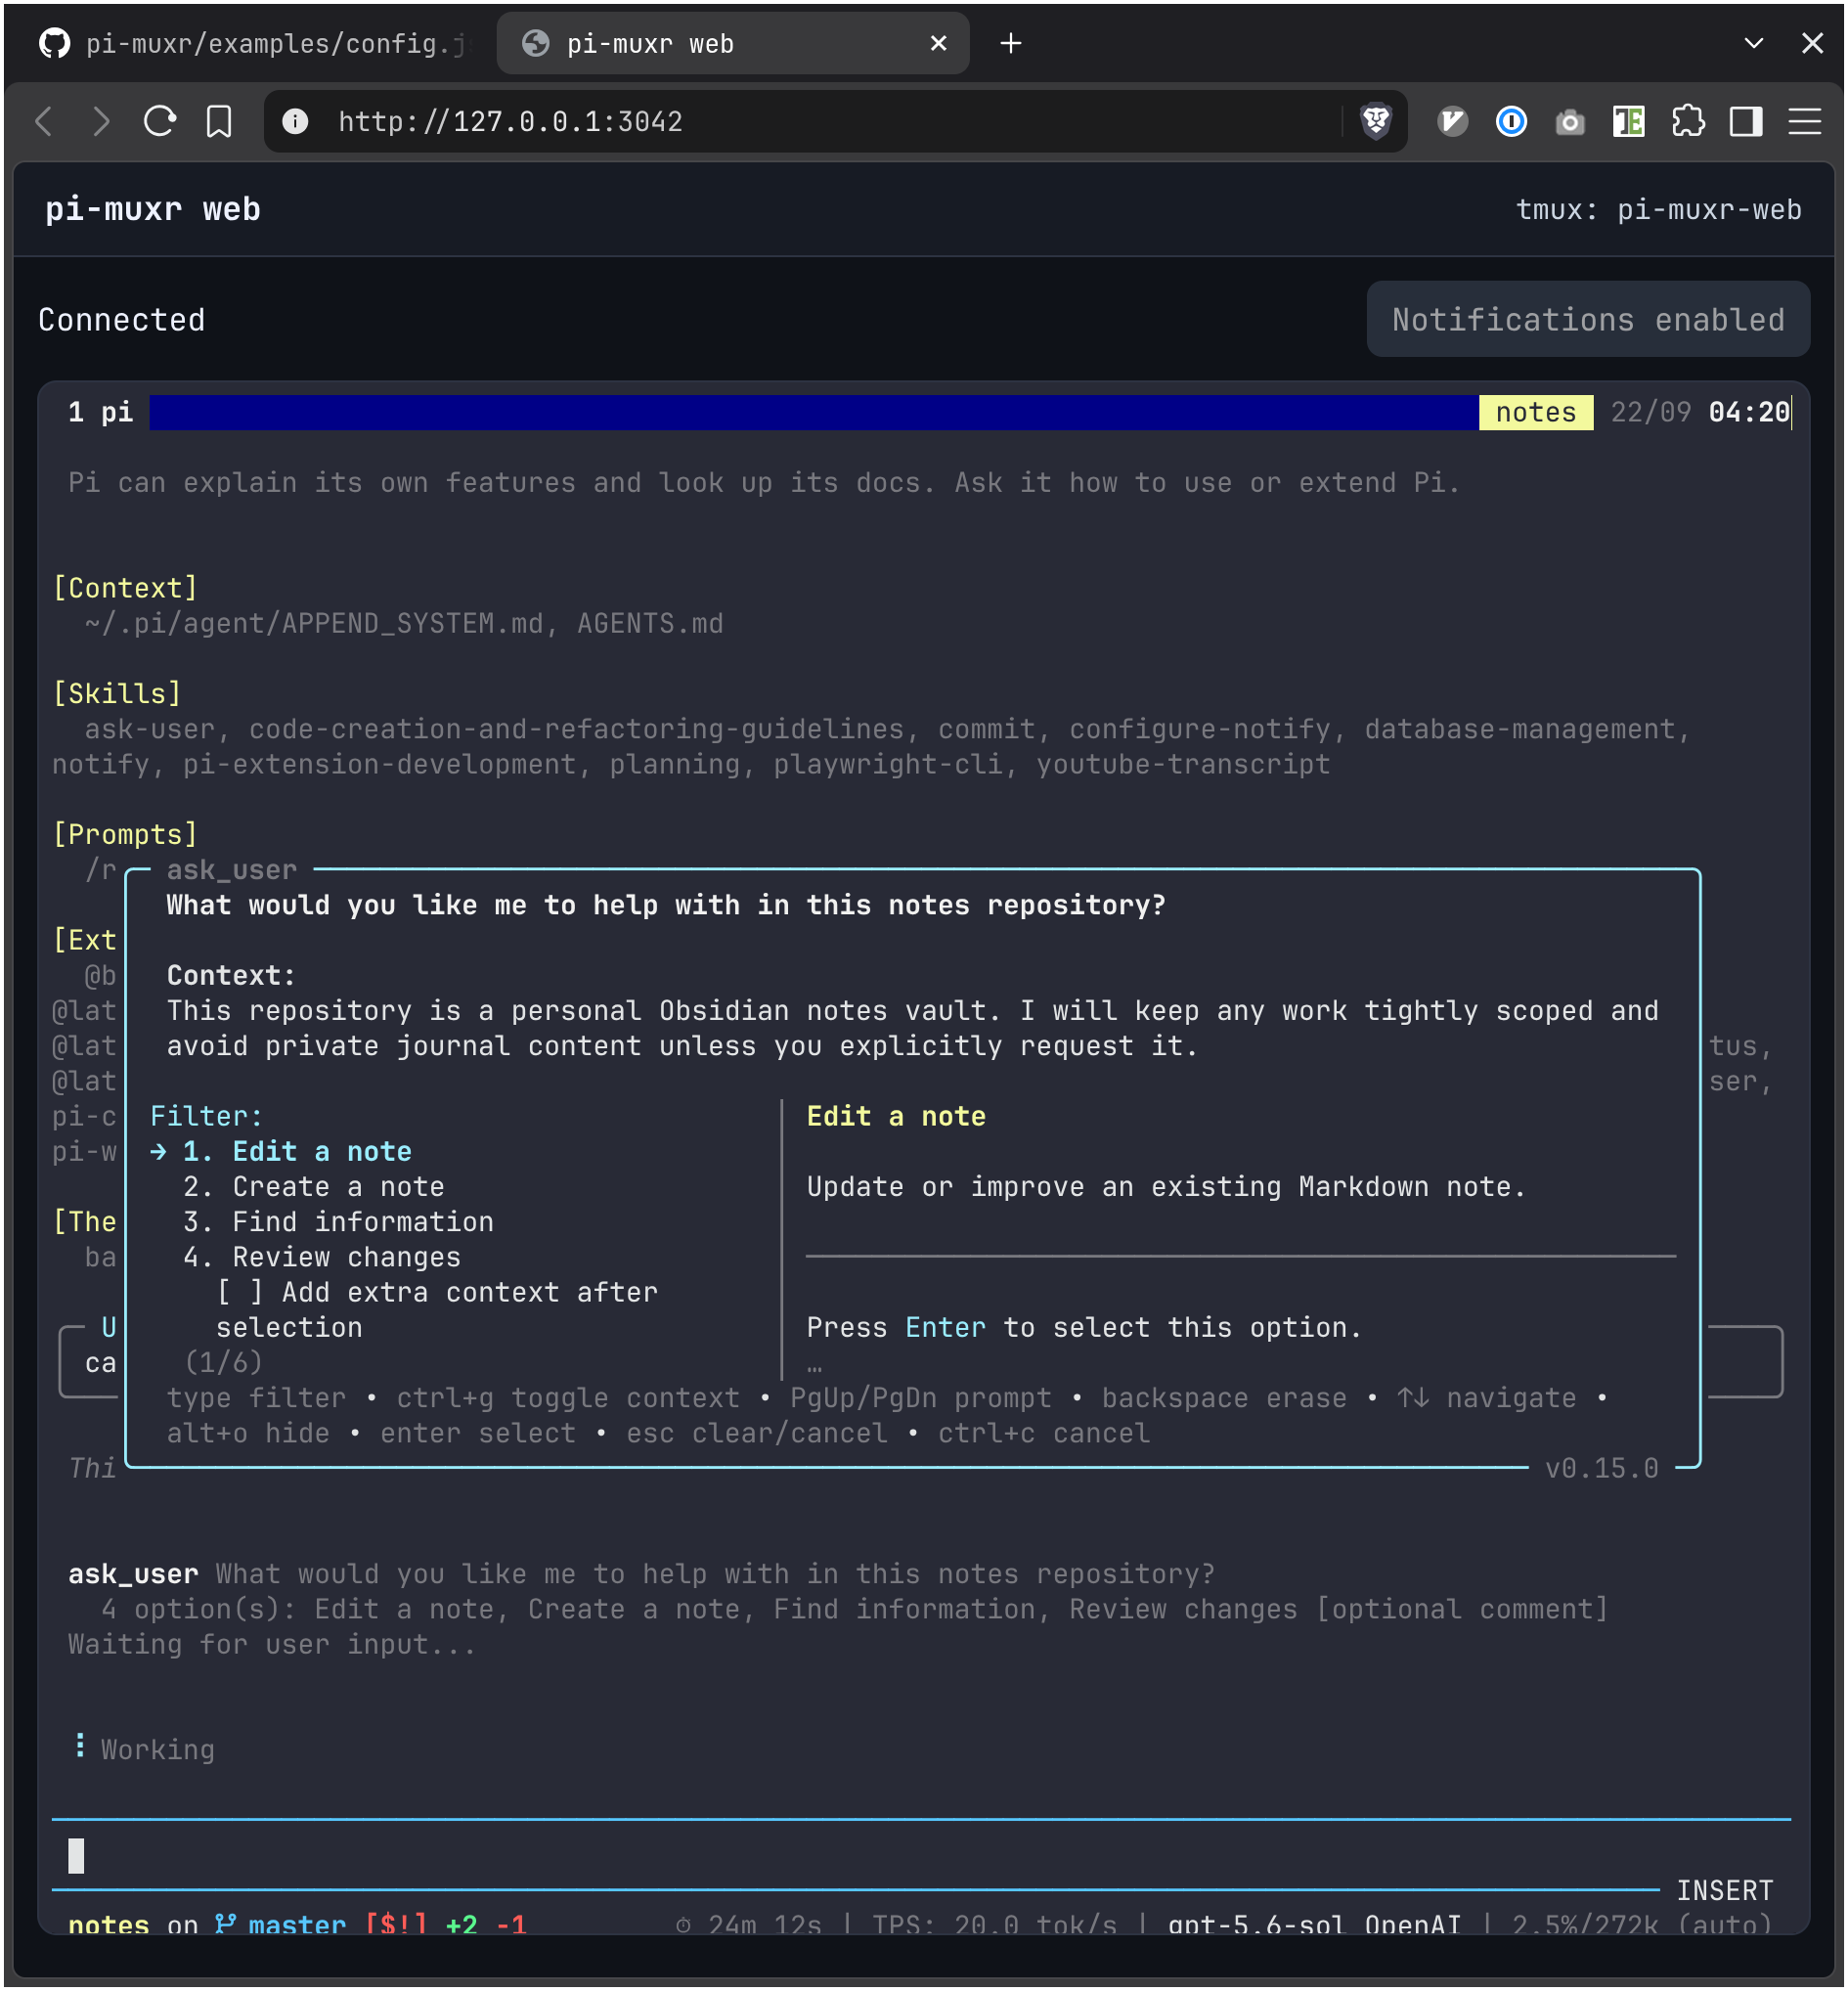The image size is (1848, 1991).
Task: Focus the URL address bar
Action: tap(835, 122)
